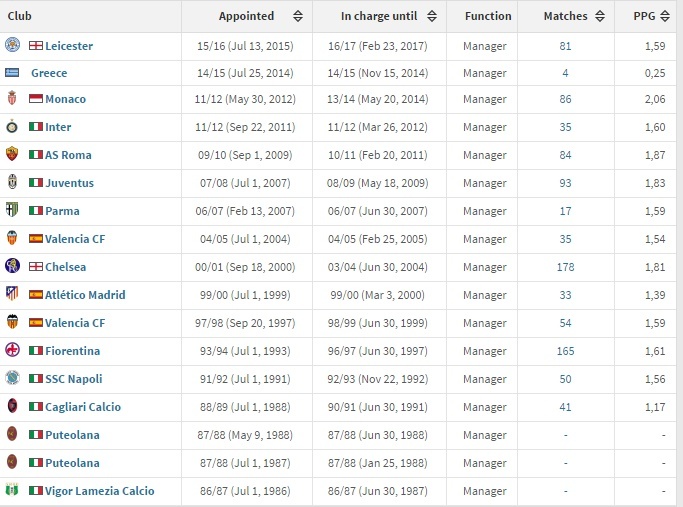Open the Valencia CF 04/05 club link
The height and width of the screenshot is (507, 683).
click(x=75, y=239)
